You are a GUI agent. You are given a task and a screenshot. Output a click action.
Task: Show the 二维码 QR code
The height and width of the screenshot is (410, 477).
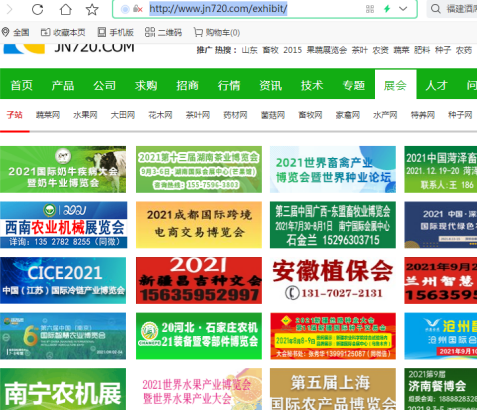[x=163, y=32]
